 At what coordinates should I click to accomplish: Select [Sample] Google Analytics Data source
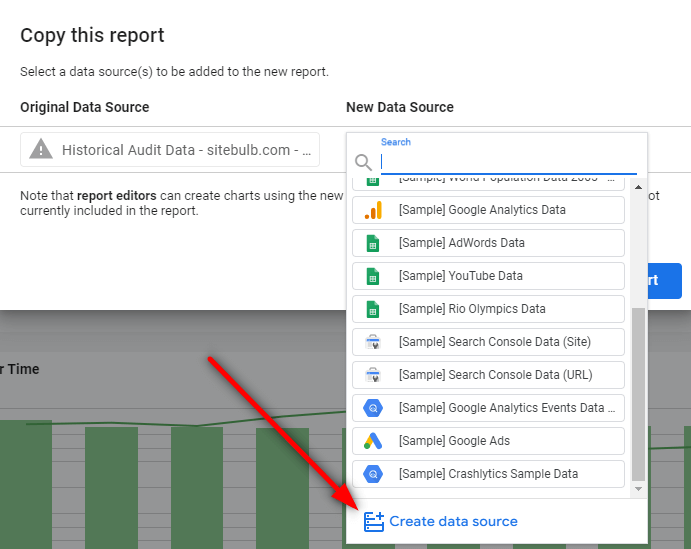click(488, 210)
